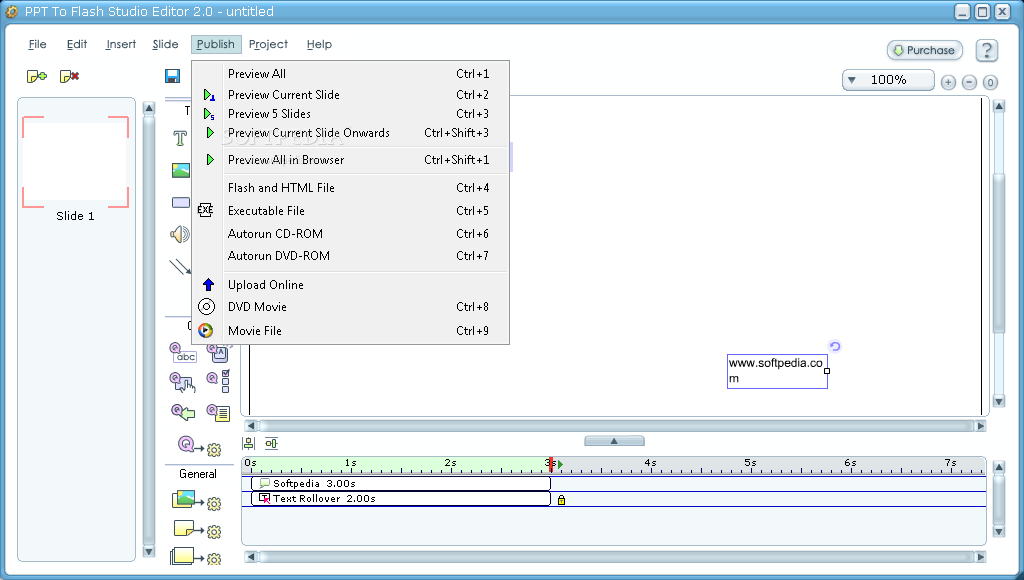Click the canvas horizontal scrollbar right arrow
The width and height of the screenshot is (1024, 580).
coord(980,426)
